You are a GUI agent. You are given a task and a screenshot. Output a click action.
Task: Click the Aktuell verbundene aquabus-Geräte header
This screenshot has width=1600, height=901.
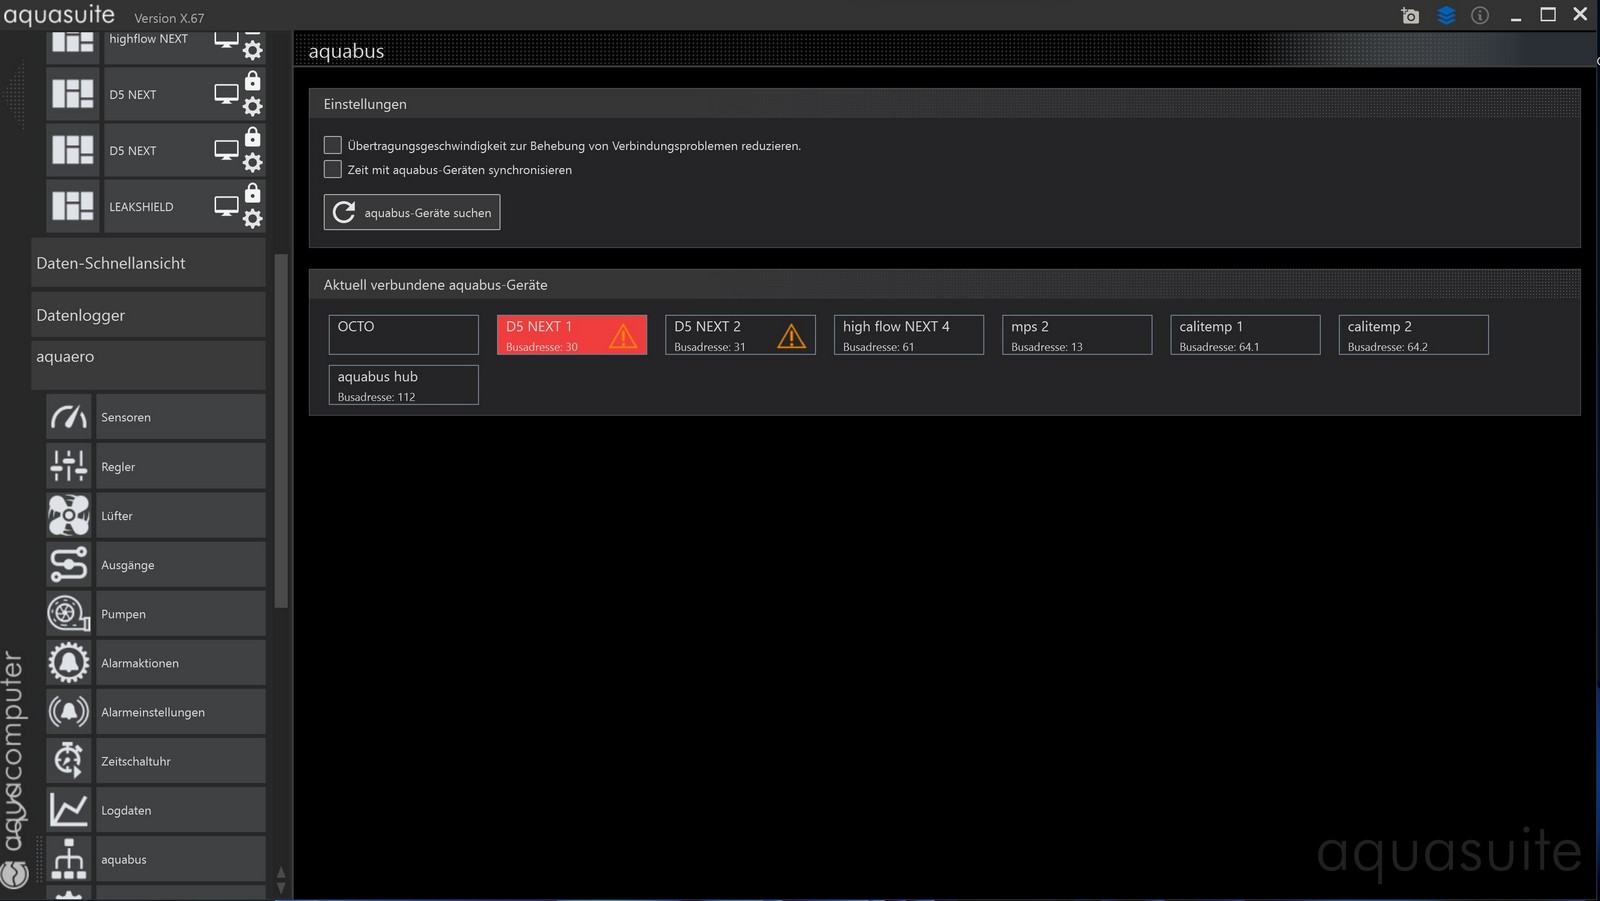pos(944,285)
